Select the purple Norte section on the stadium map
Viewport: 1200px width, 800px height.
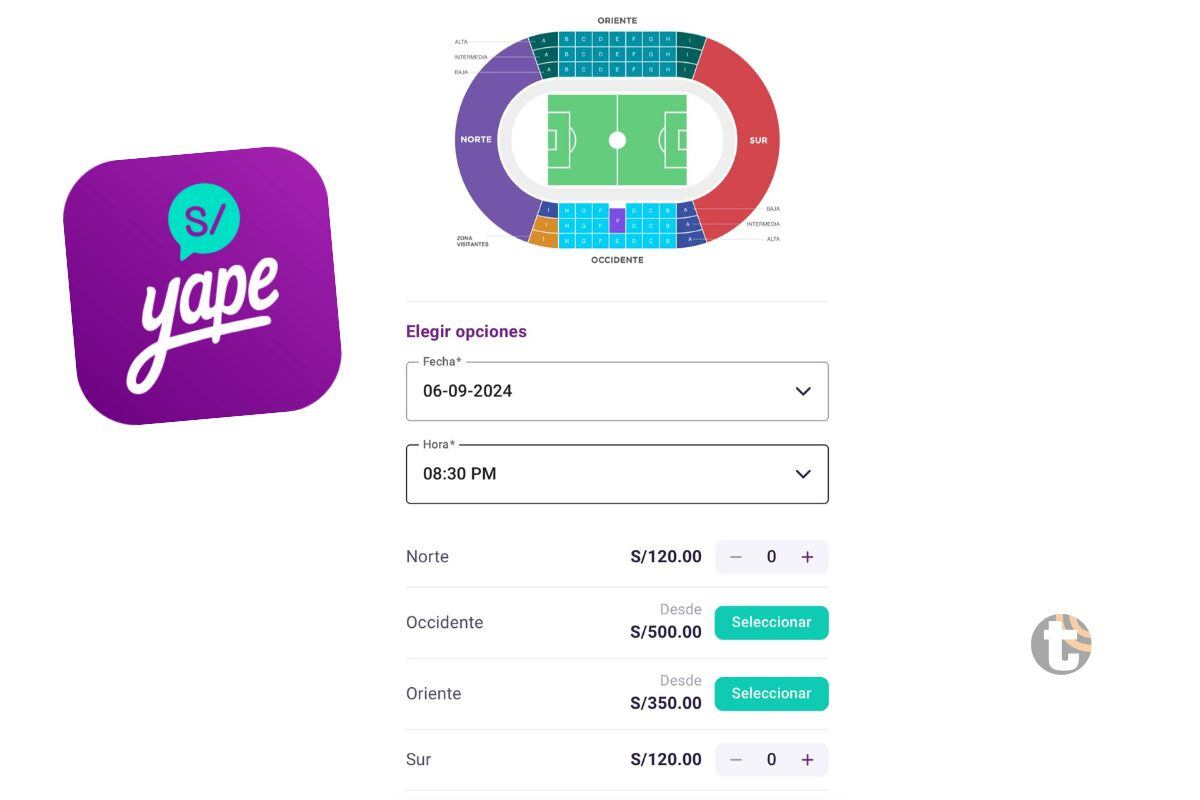(x=476, y=139)
